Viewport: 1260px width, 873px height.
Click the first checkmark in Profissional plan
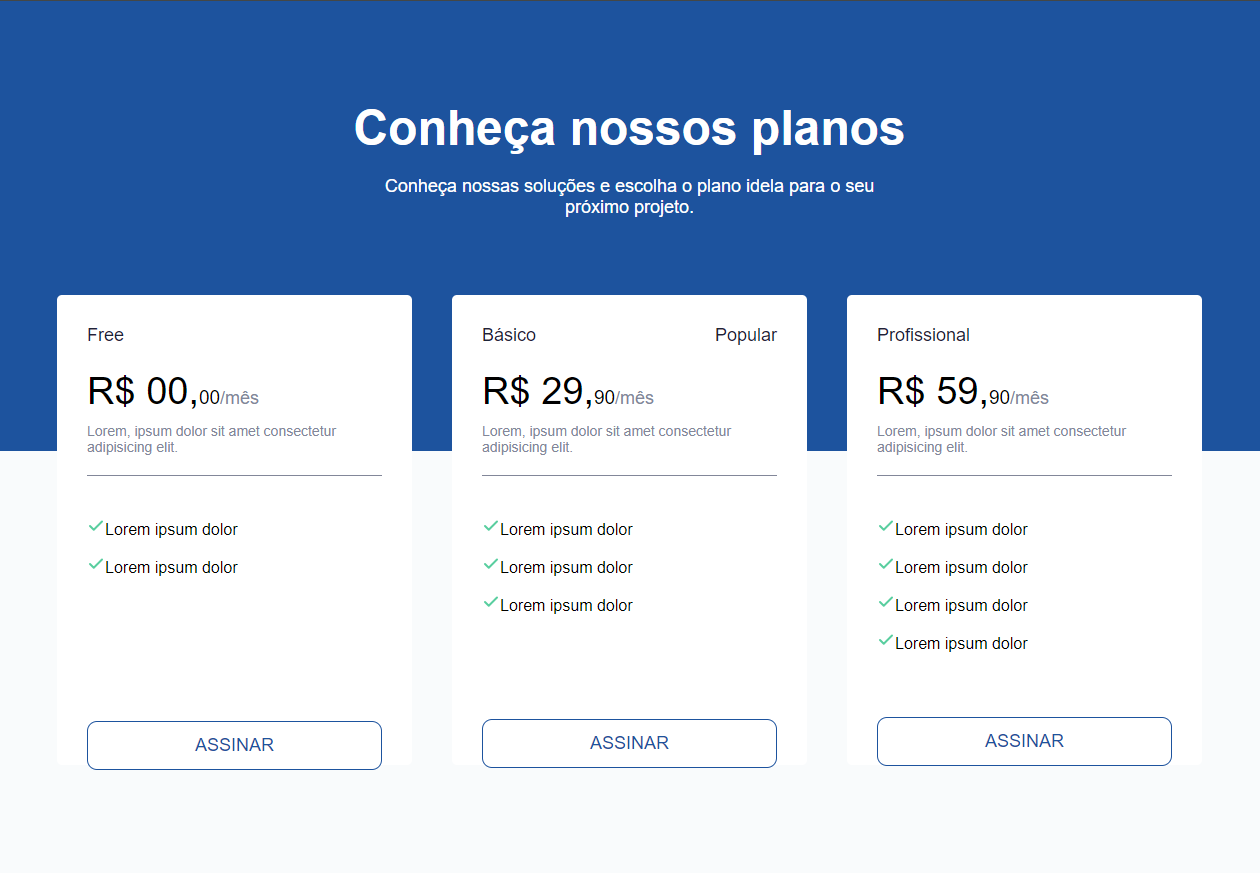[885, 525]
